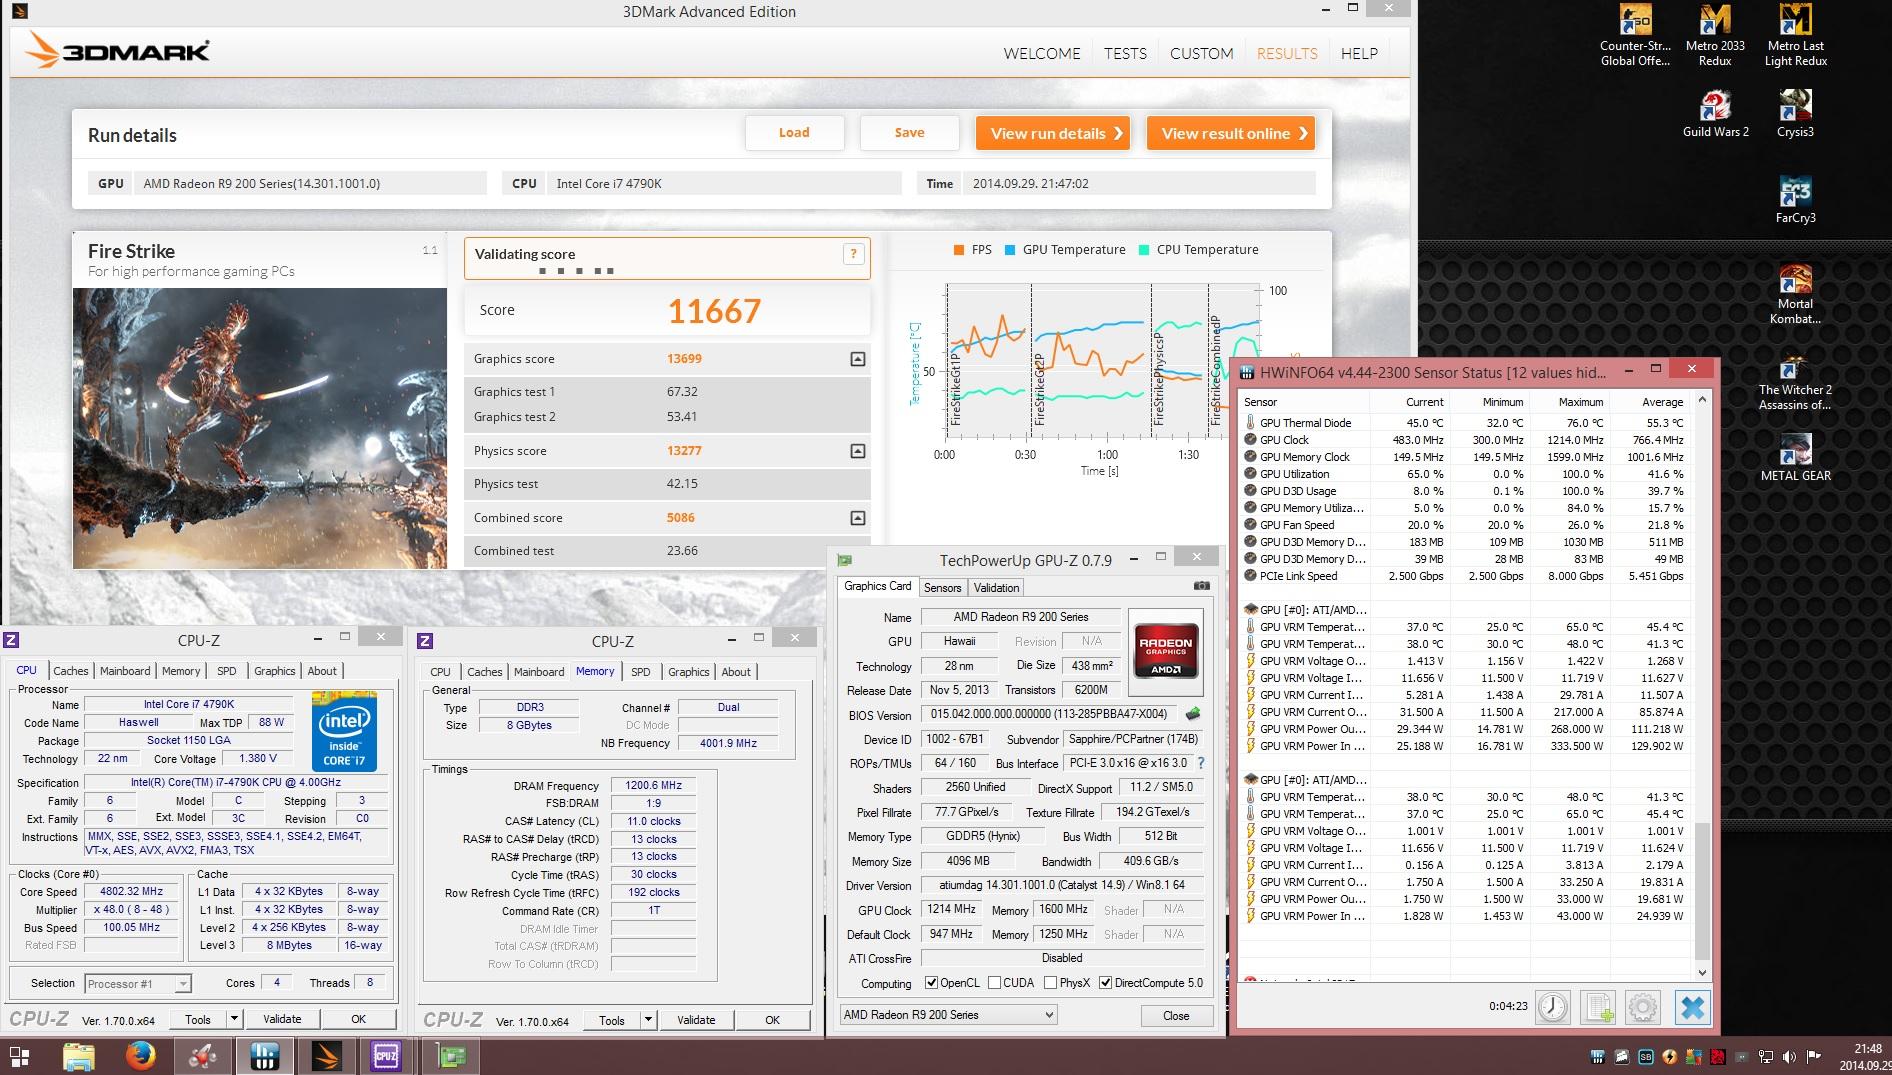This screenshot has width=1892, height=1075.
Task: Open the Processor #1 selection dropdown
Action: tap(138, 984)
